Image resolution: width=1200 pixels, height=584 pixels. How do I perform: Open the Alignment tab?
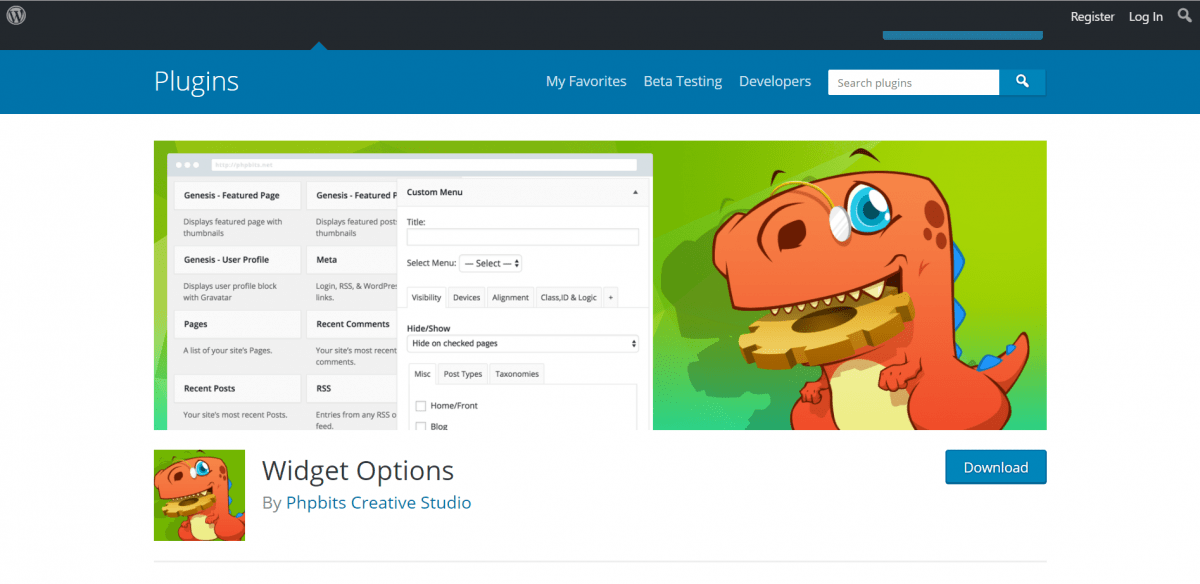pyautogui.click(x=510, y=298)
